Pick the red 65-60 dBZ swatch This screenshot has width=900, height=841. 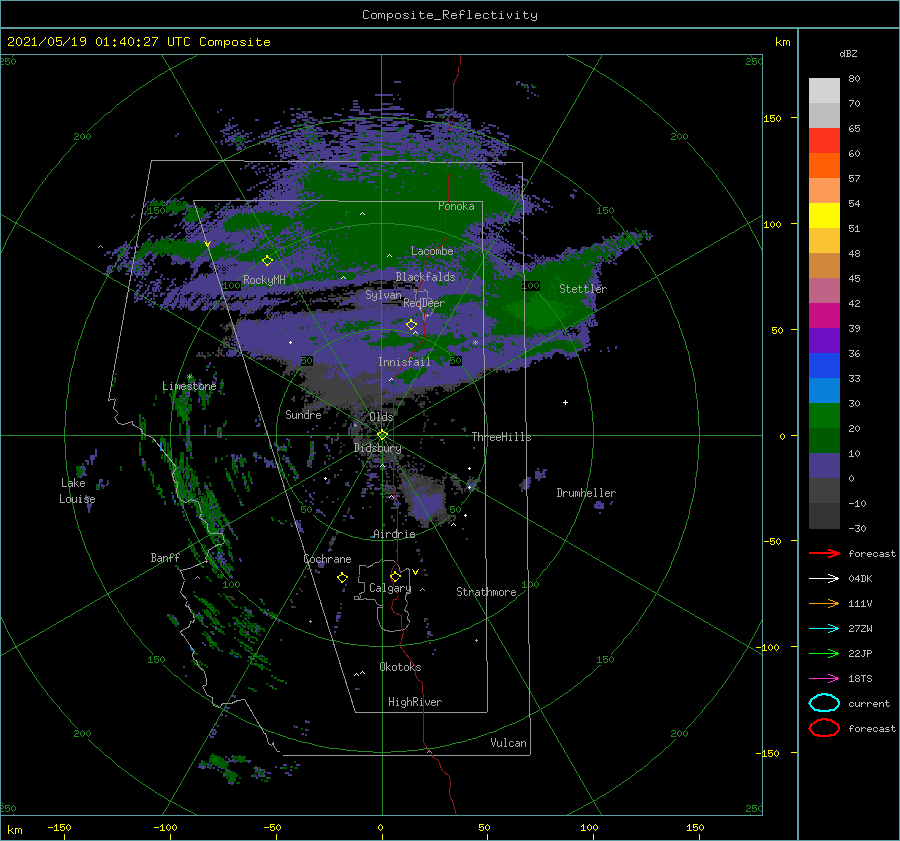(824, 140)
